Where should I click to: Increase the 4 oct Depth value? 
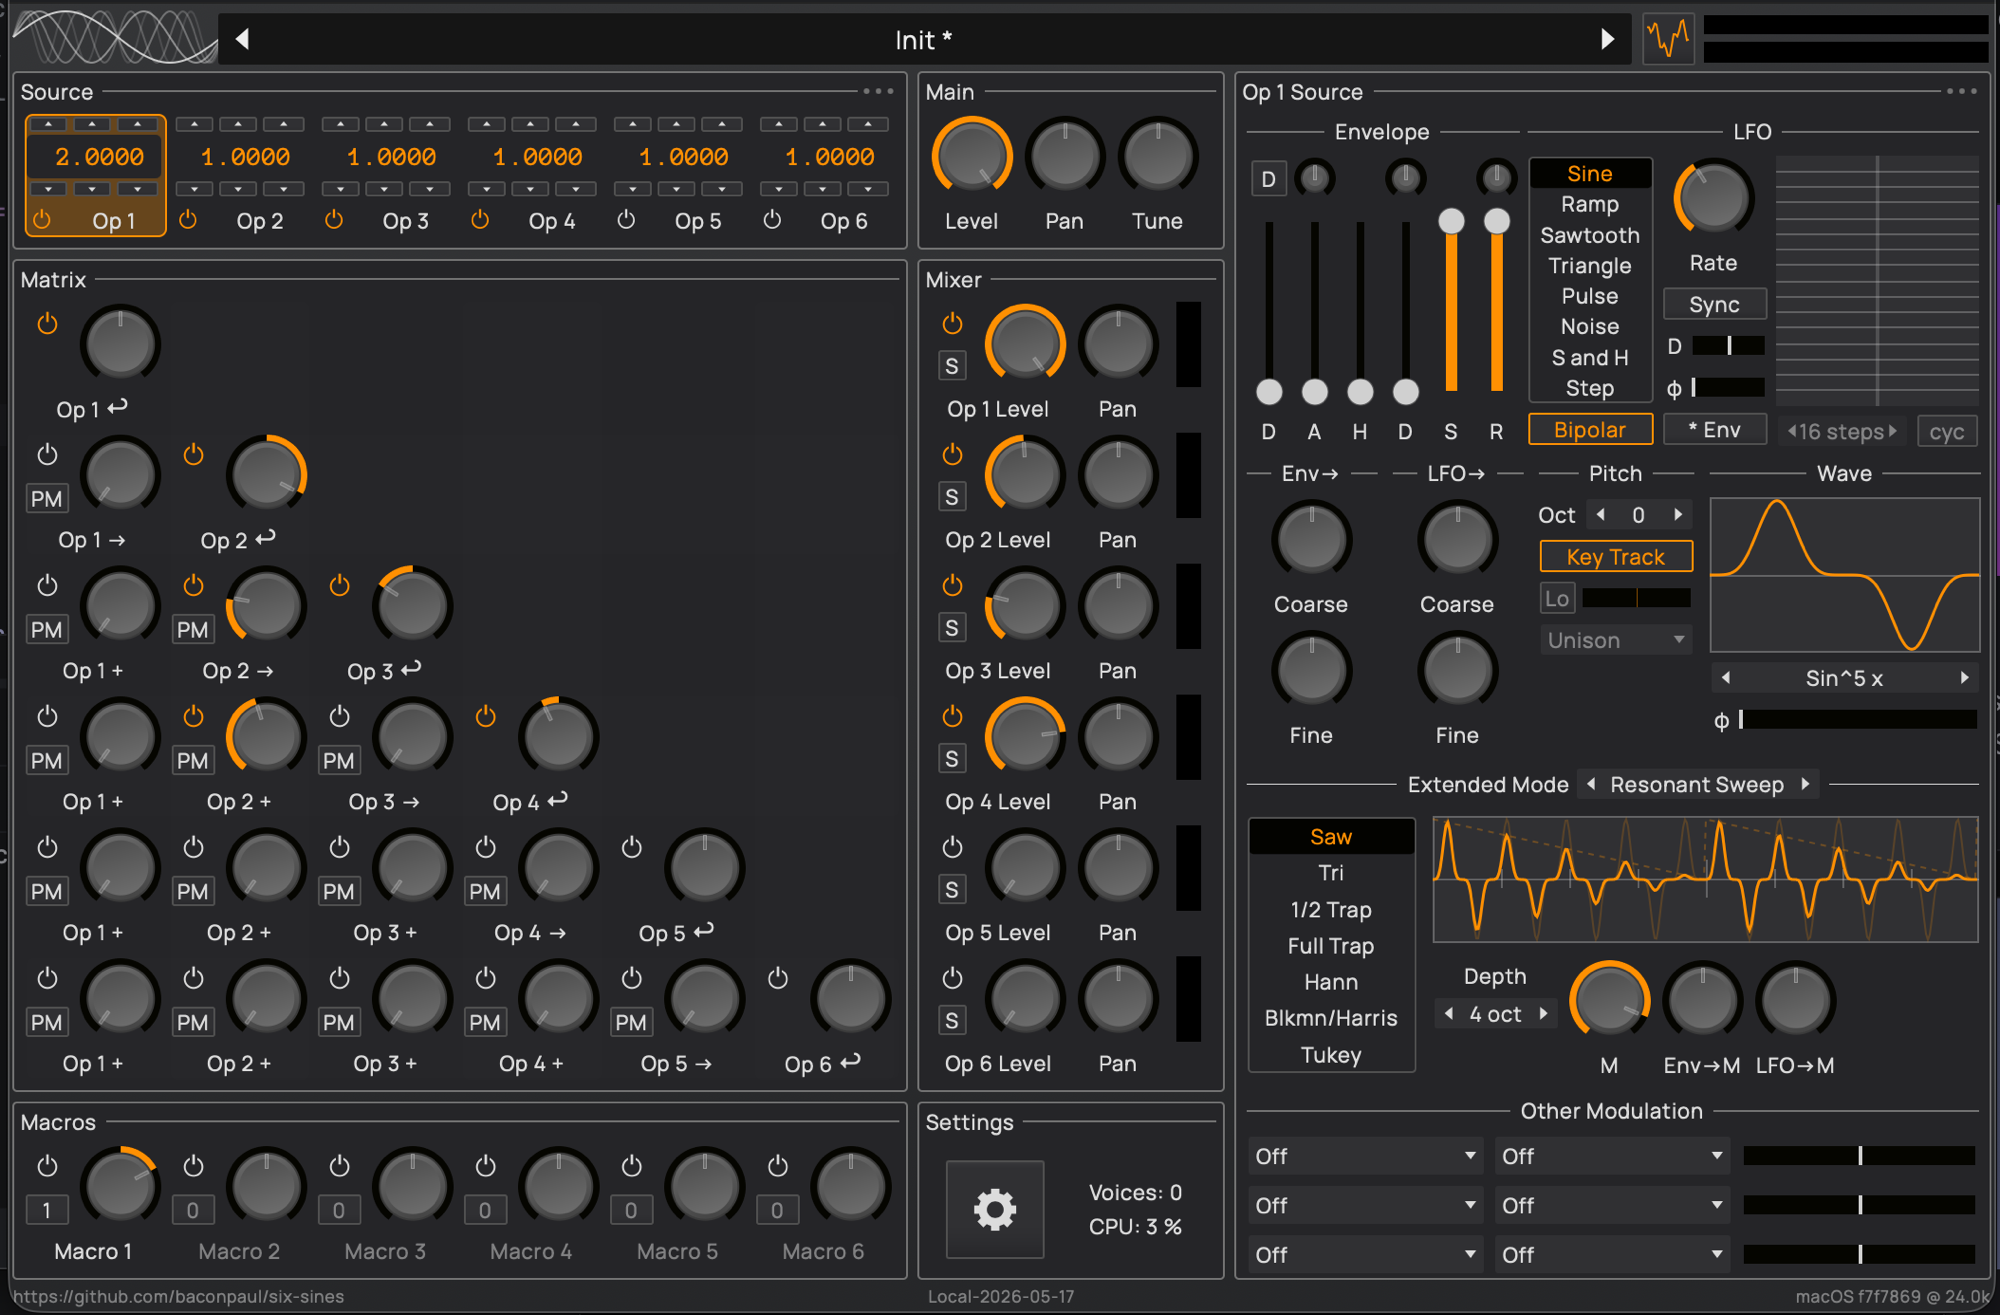click(1544, 1014)
